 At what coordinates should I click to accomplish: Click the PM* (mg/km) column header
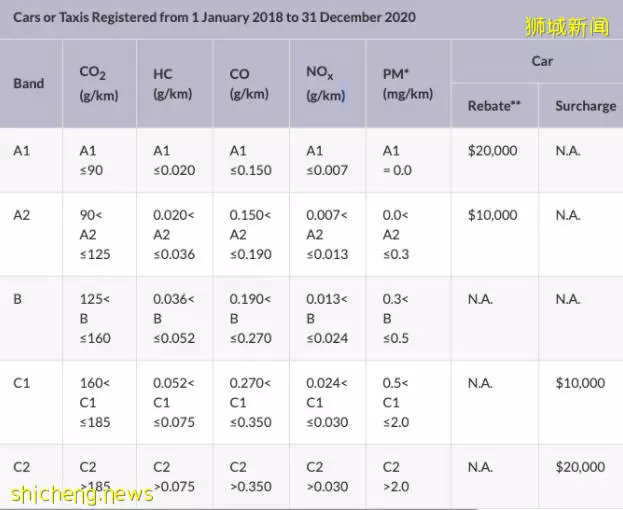coord(408,84)
